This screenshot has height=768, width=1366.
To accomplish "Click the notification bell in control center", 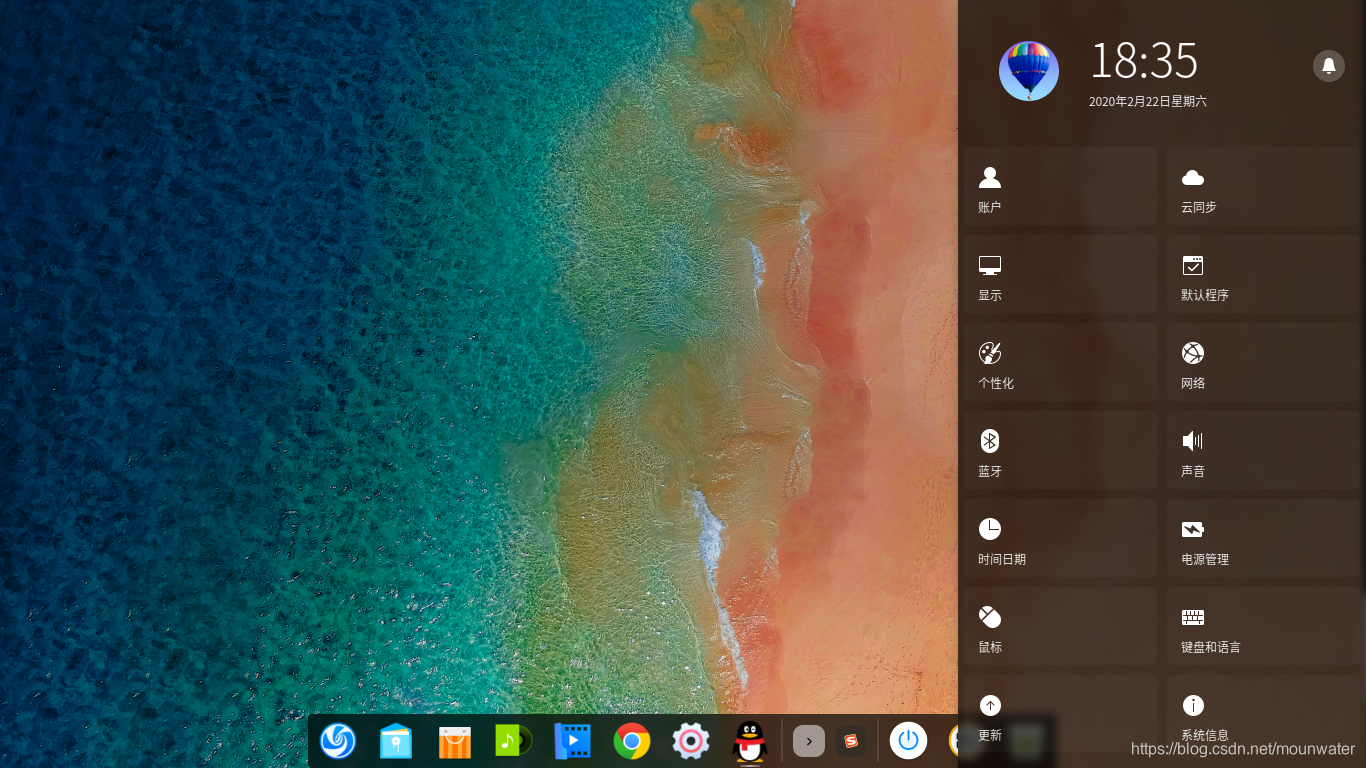I will (x=1329, y=66).
